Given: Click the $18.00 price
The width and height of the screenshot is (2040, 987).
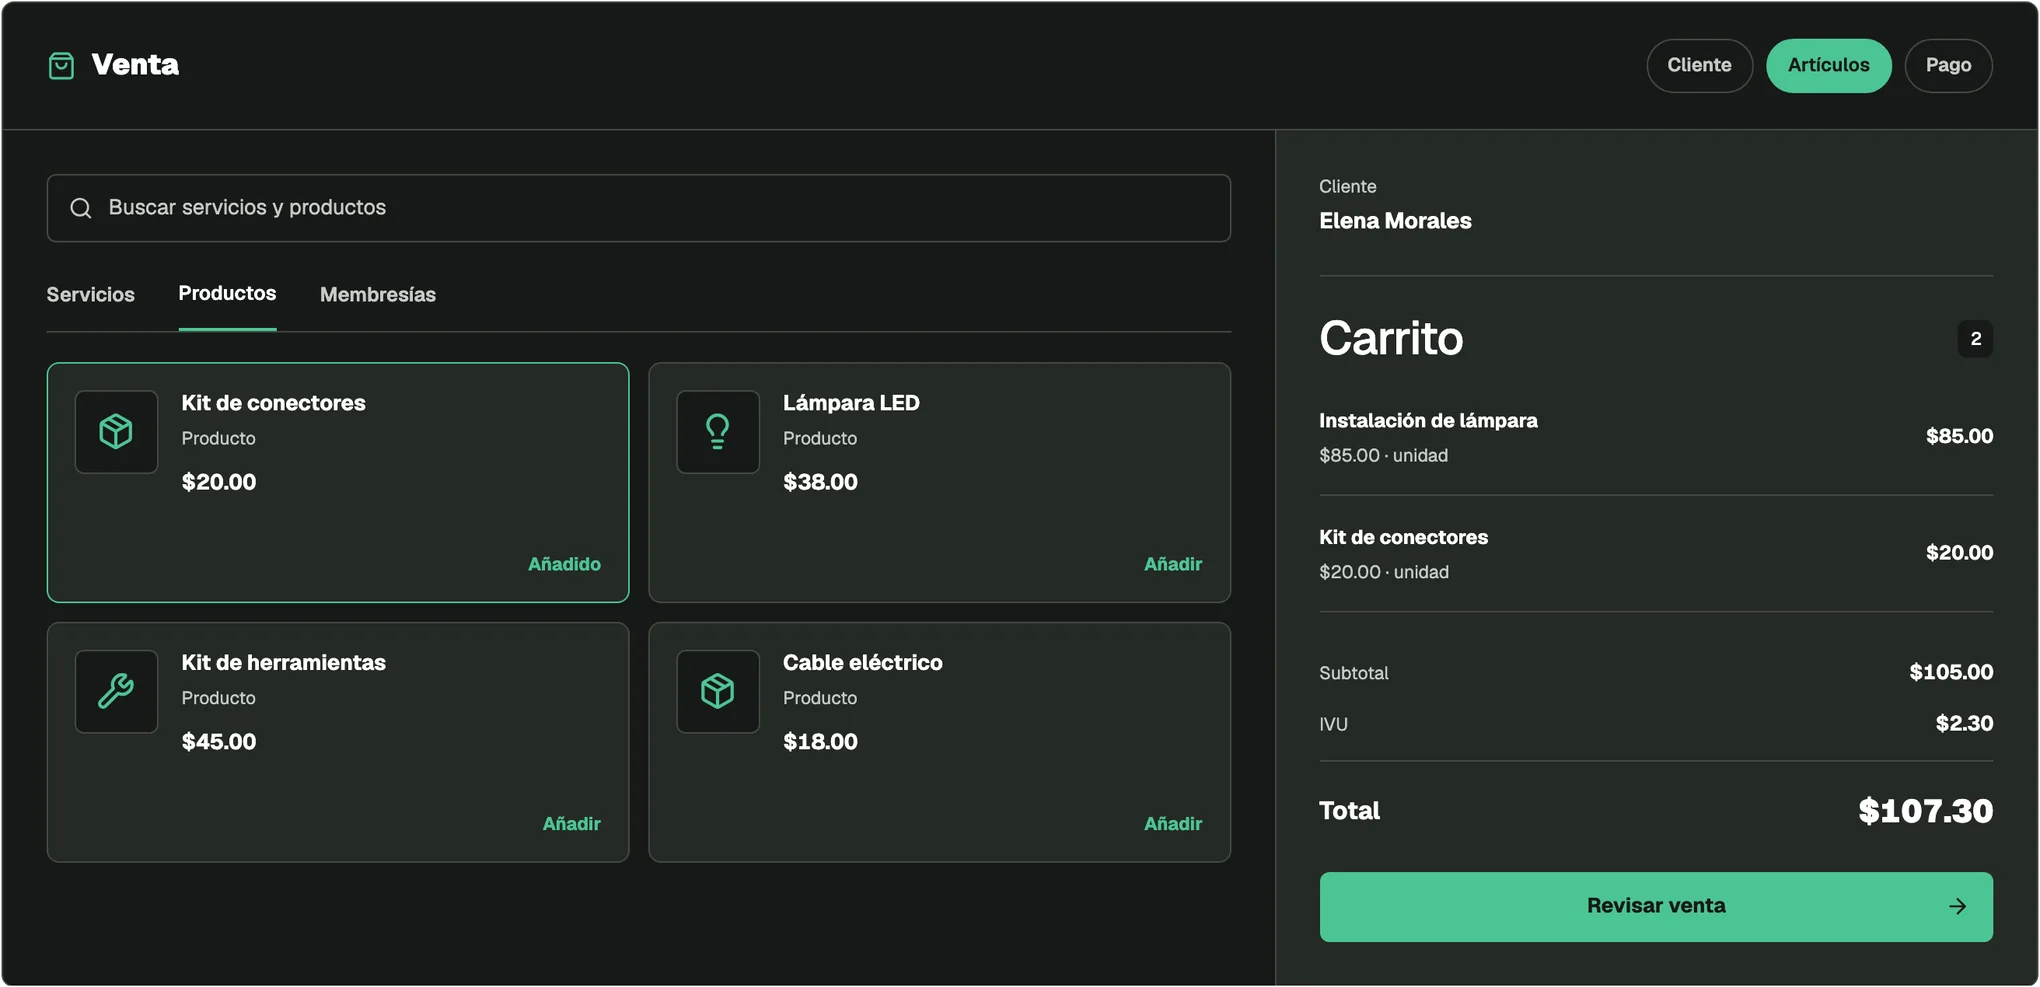Looking at the screenshot, I should 820,743.
